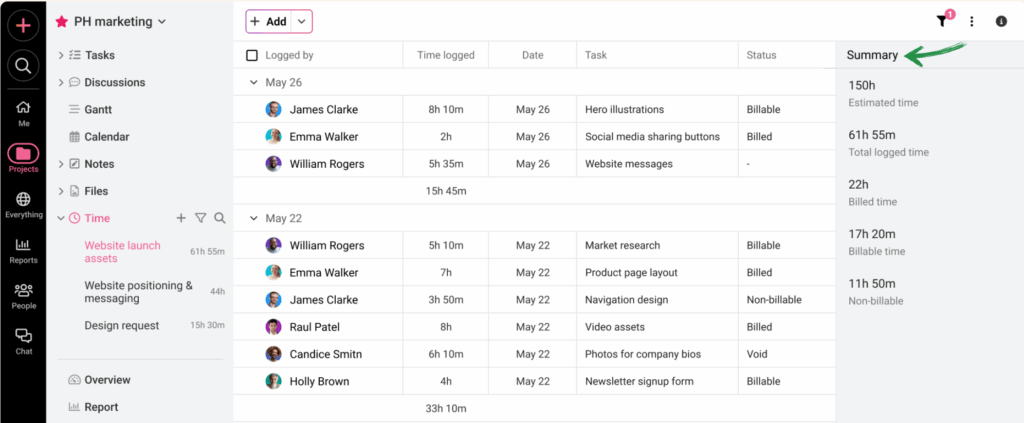Sort by Date column header
This screenshot has width=1024, height=423.
[x=533, y=55]
